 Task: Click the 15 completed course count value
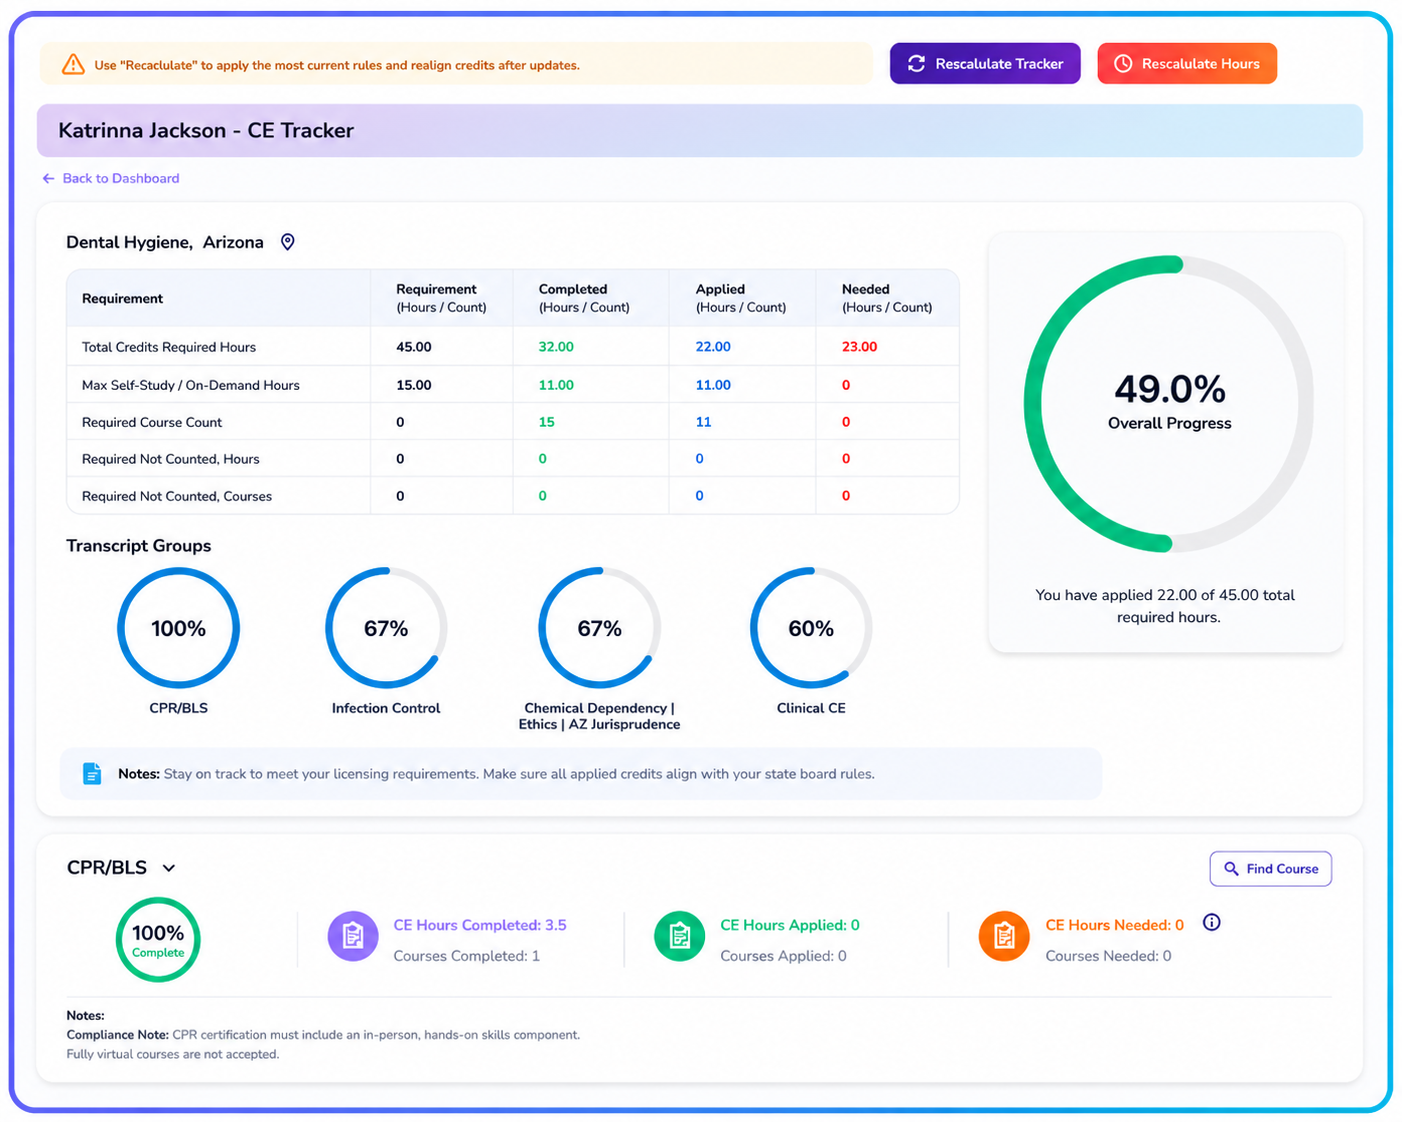point(547,422)
